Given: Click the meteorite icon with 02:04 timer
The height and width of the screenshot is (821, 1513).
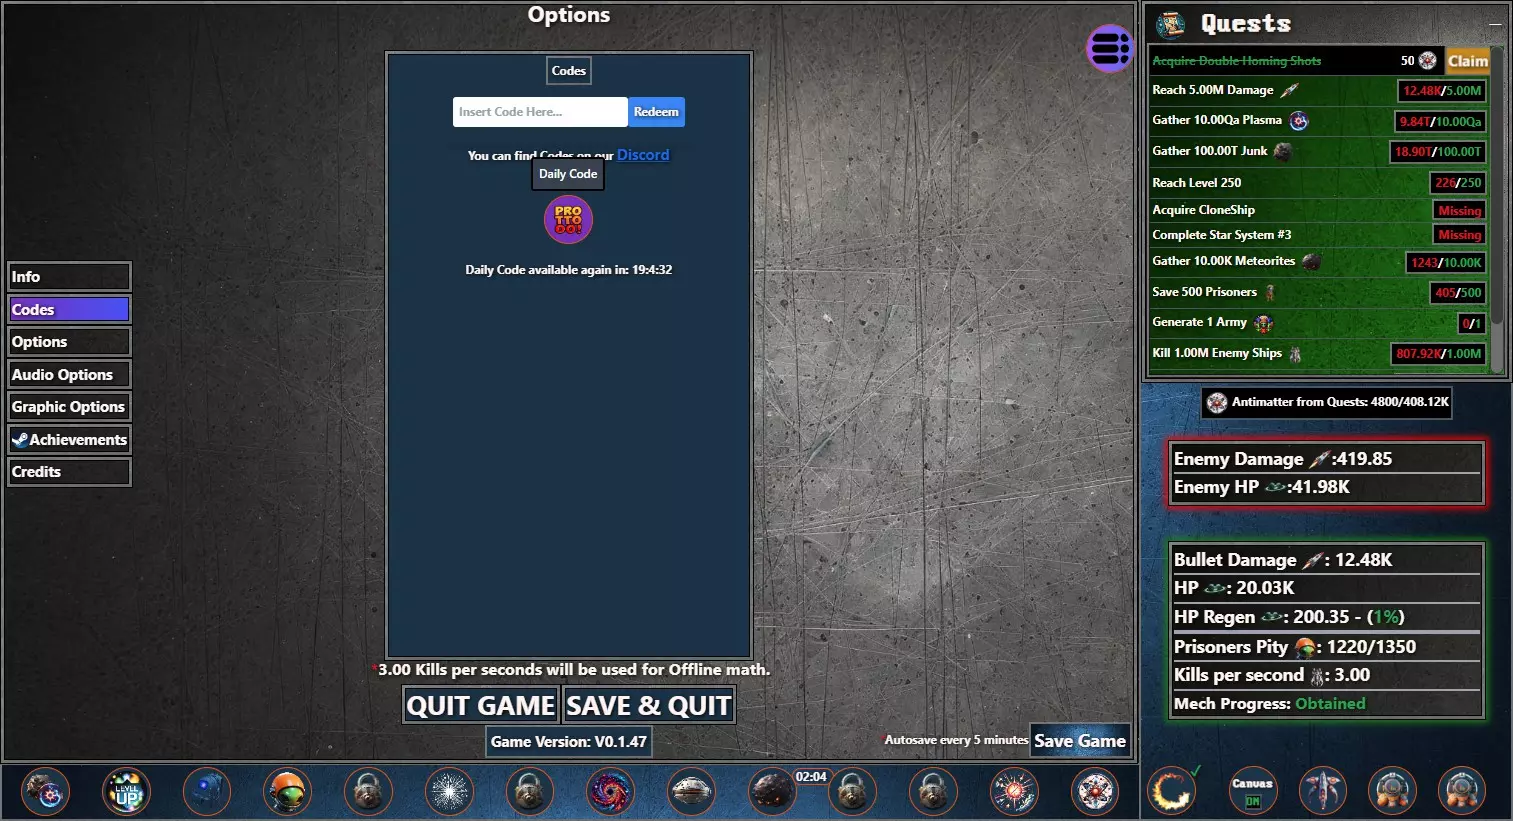Looking at the screenshot, I should tap(773, 792).
